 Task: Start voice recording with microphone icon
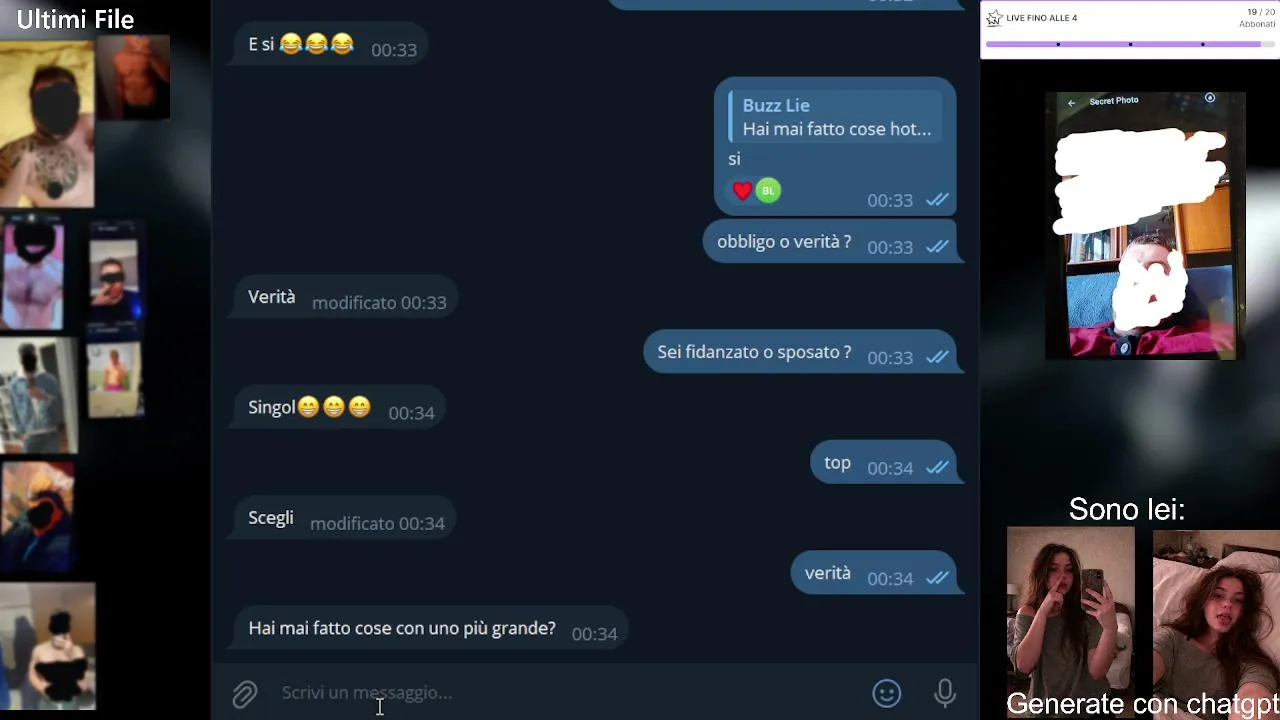945,693
